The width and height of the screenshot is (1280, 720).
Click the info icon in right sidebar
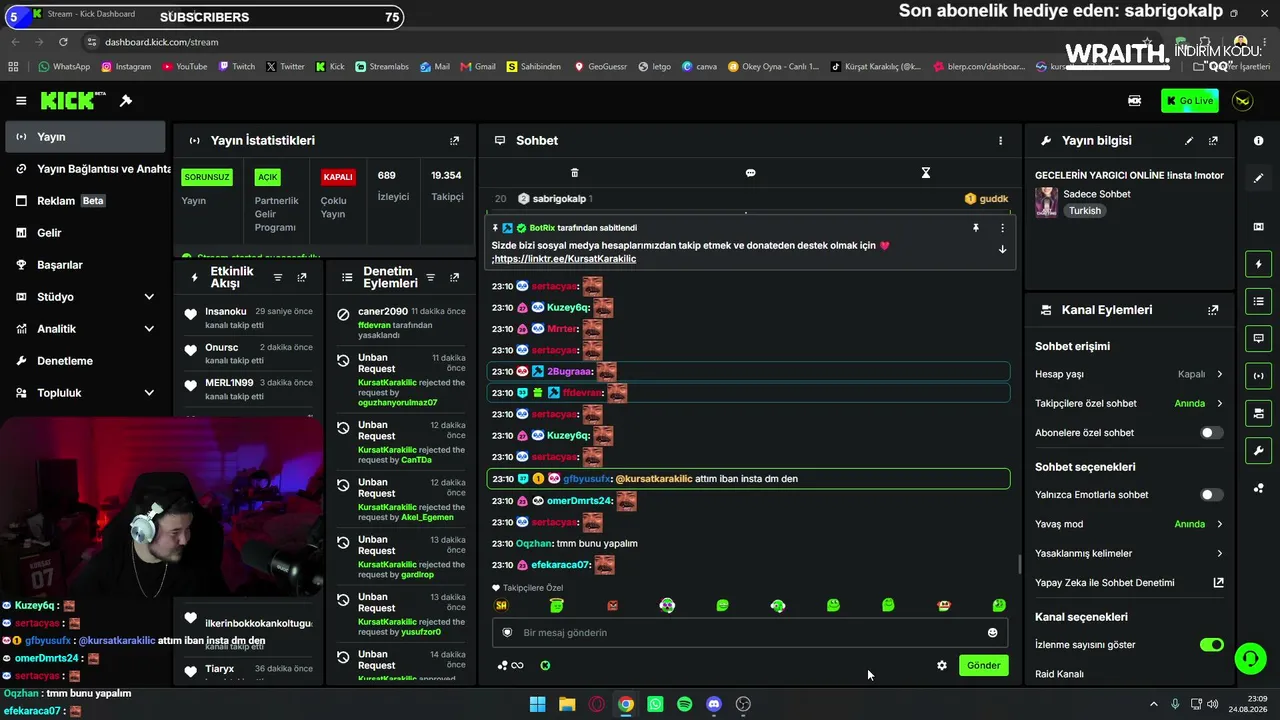[x=1258, y=141]
